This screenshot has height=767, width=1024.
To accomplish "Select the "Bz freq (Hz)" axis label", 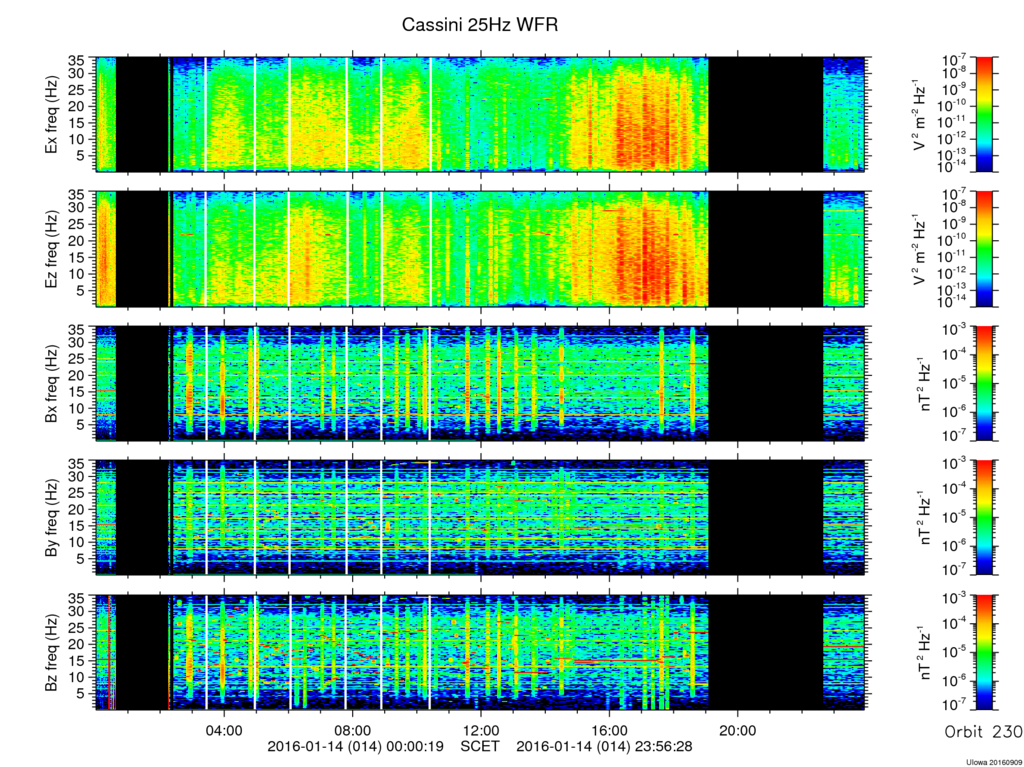I will click(x=52, y=653).
